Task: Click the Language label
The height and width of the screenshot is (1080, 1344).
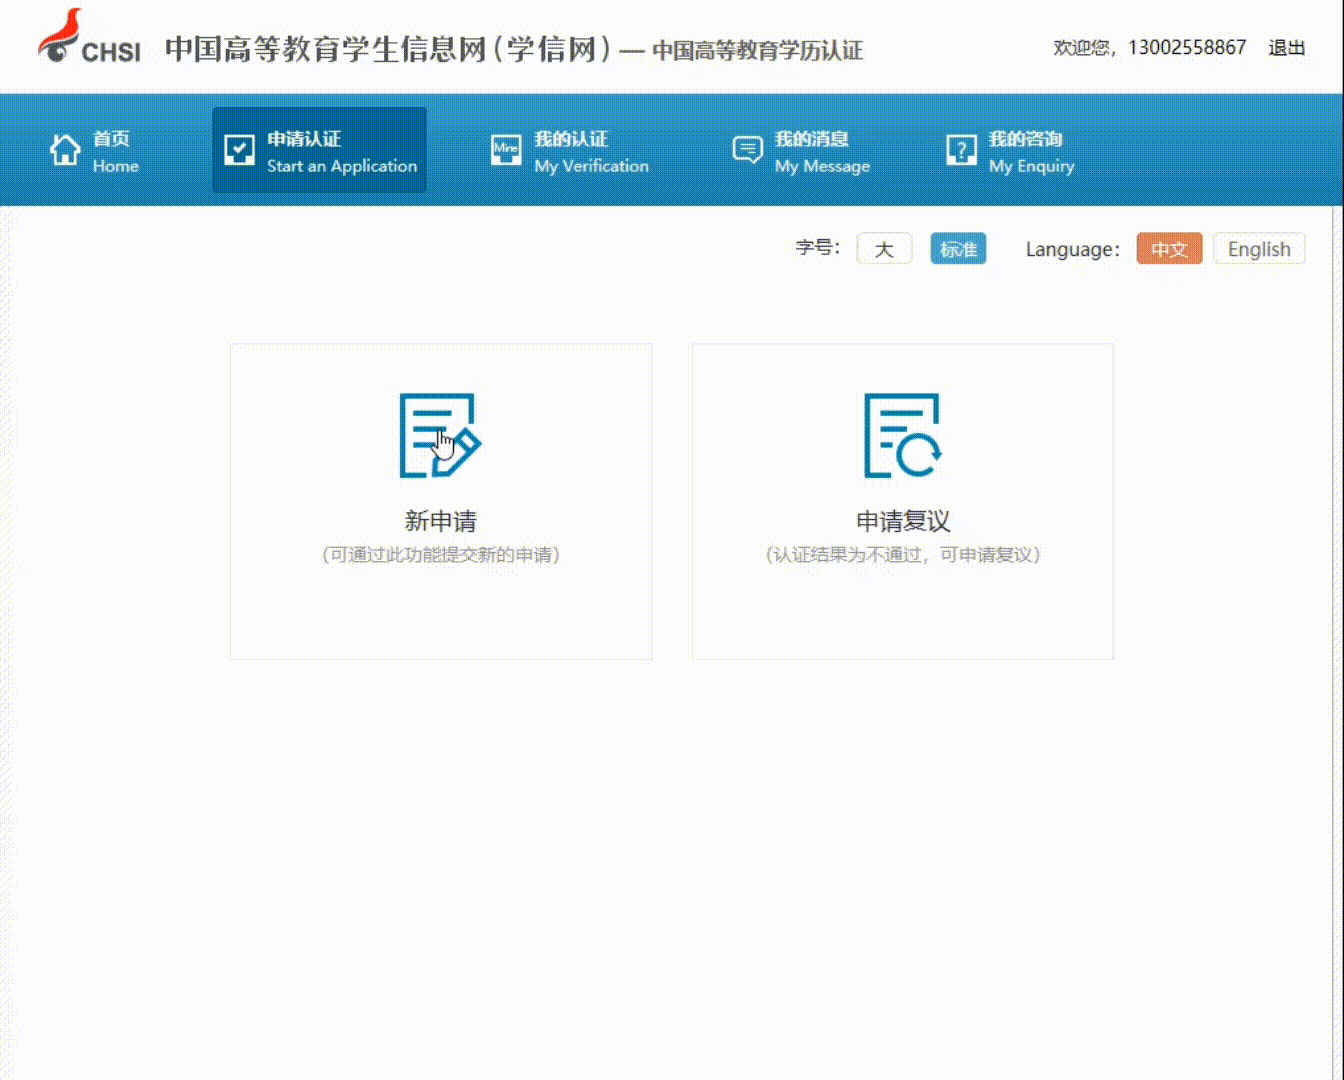Action: [1073, 250]
